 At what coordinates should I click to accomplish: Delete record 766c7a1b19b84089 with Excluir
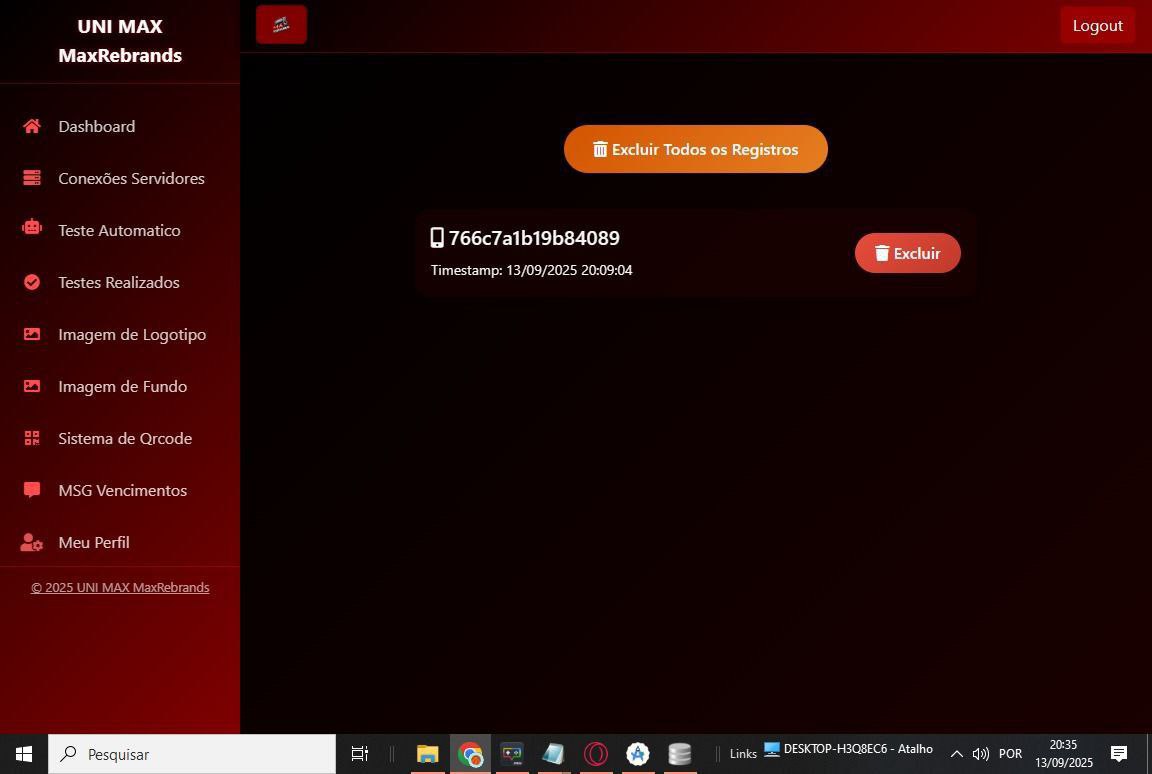click(907, 253)
